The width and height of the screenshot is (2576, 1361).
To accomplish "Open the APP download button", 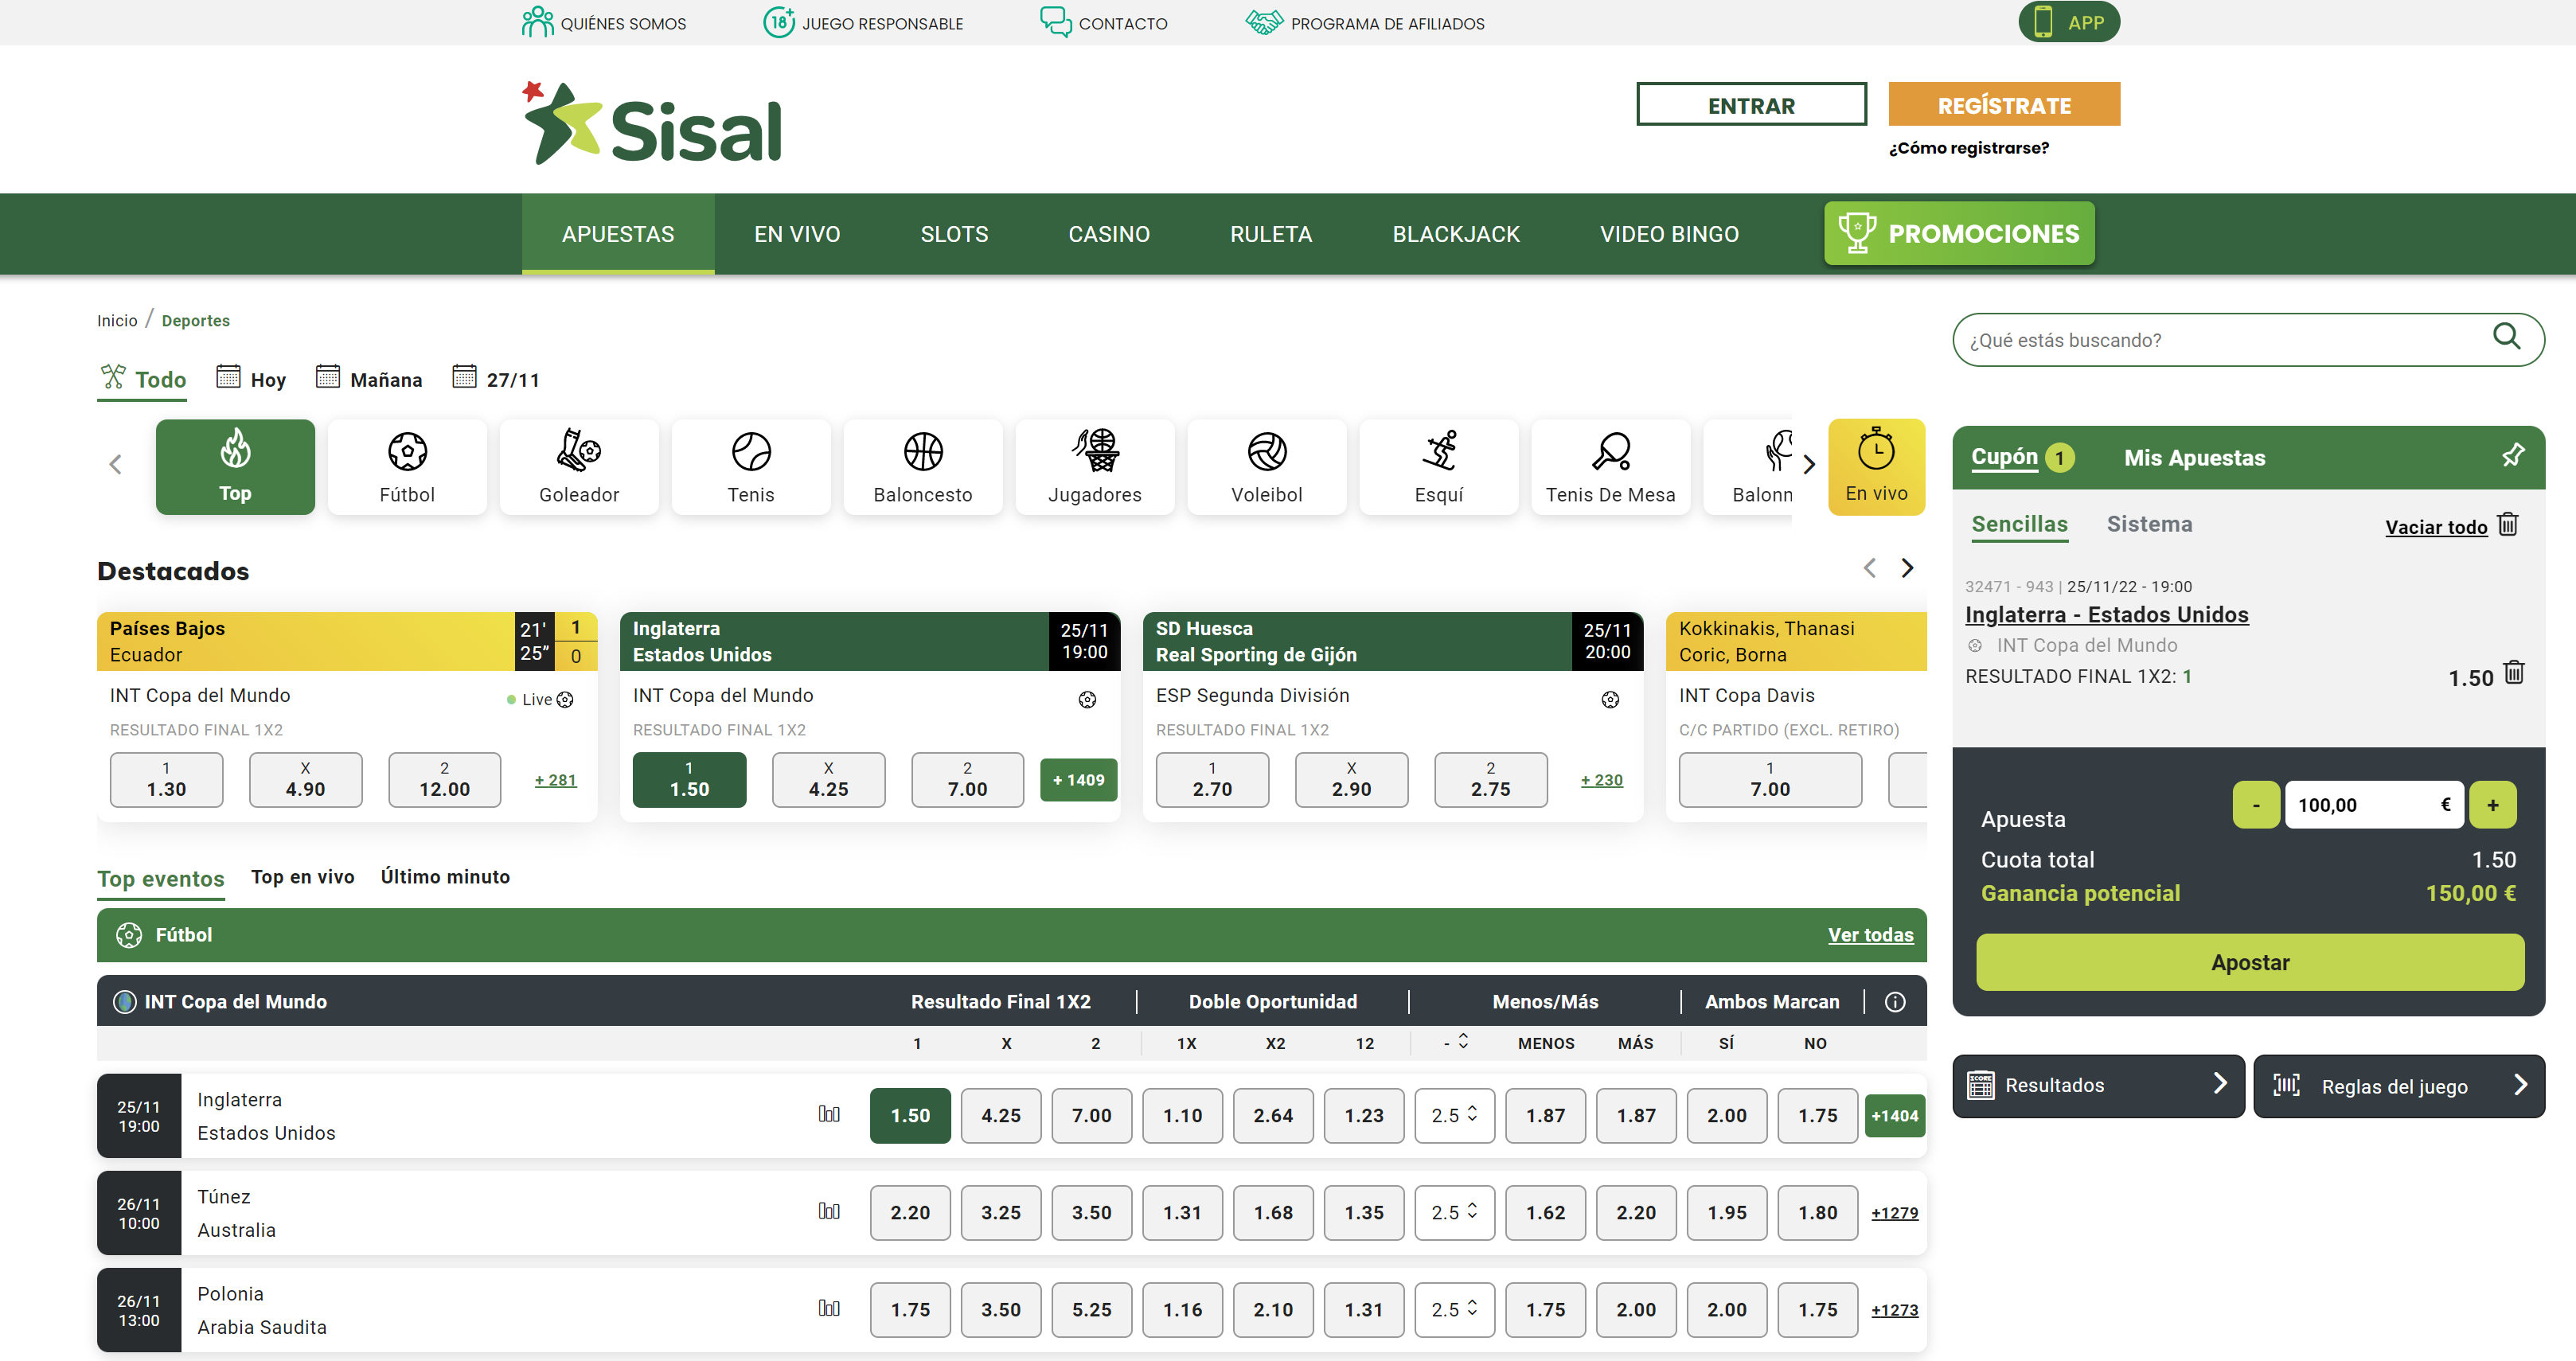I will coord(2069,22).
